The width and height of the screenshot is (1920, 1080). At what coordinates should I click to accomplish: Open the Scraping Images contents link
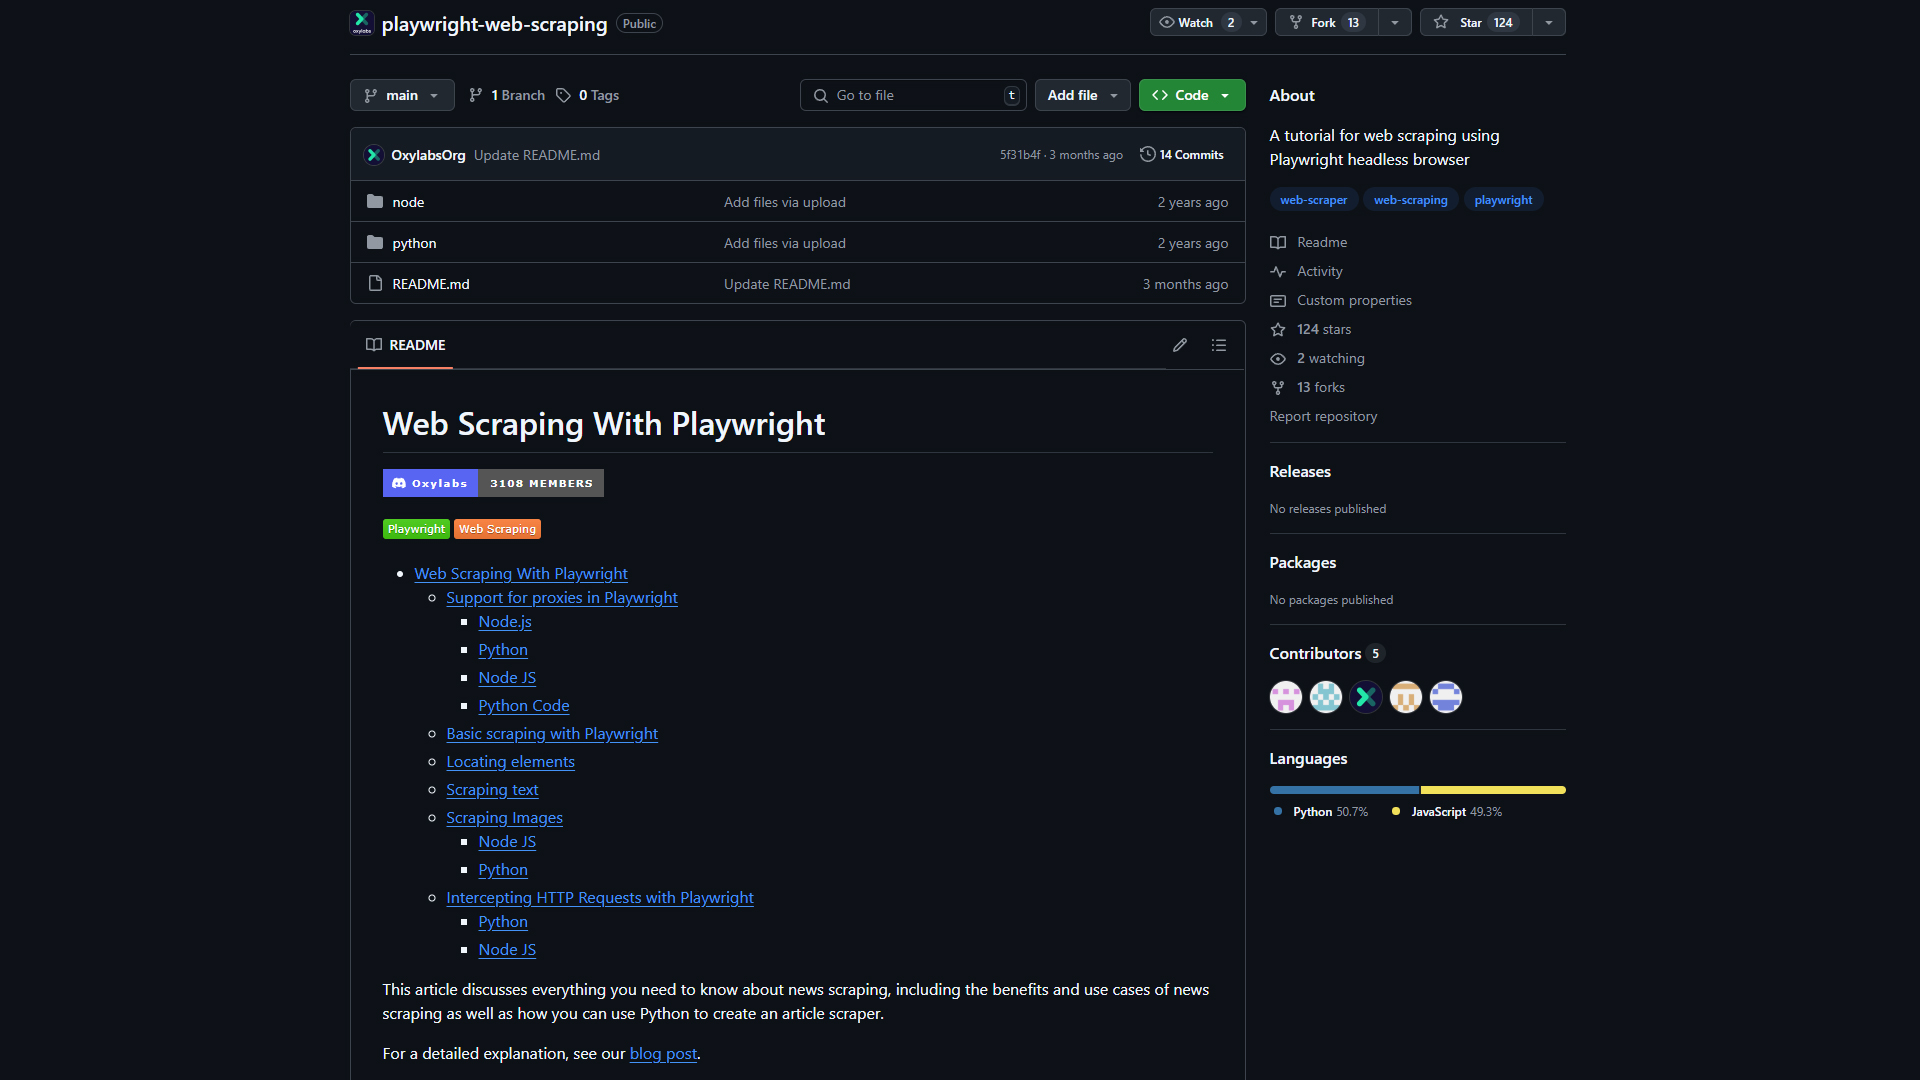pyautogui.click(x=504, y=818)
